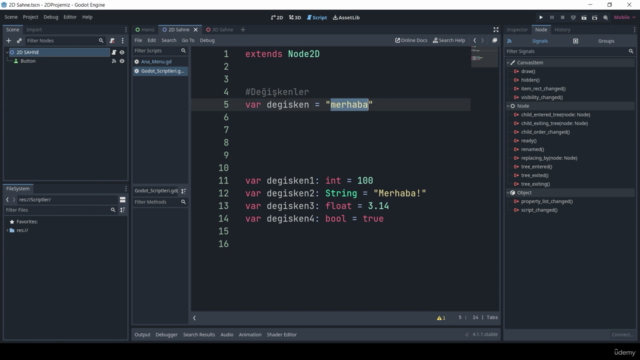Open script editor Go To menu
The height and width of the screenshot is (360, 640).
coord(188,40)
